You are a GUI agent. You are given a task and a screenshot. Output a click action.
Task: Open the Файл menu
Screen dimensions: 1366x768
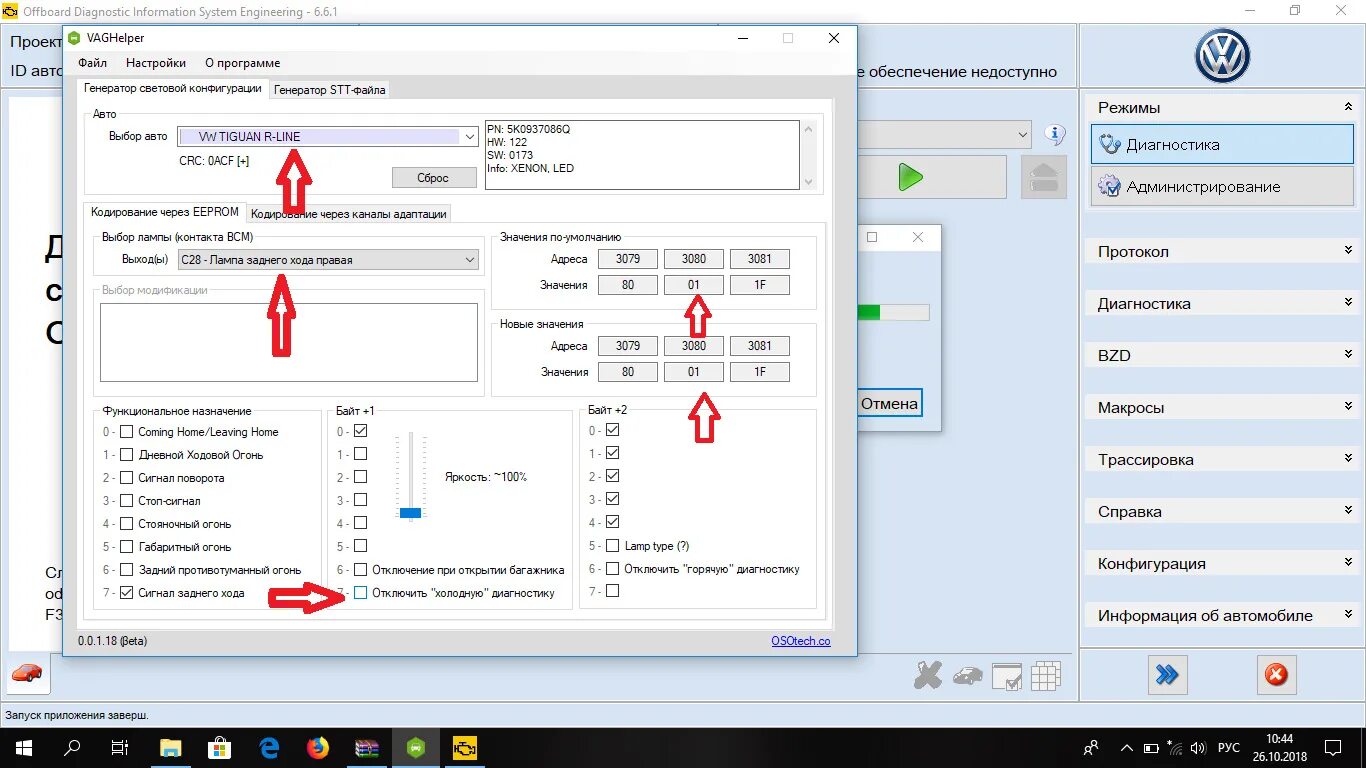(x=93, y=63)
